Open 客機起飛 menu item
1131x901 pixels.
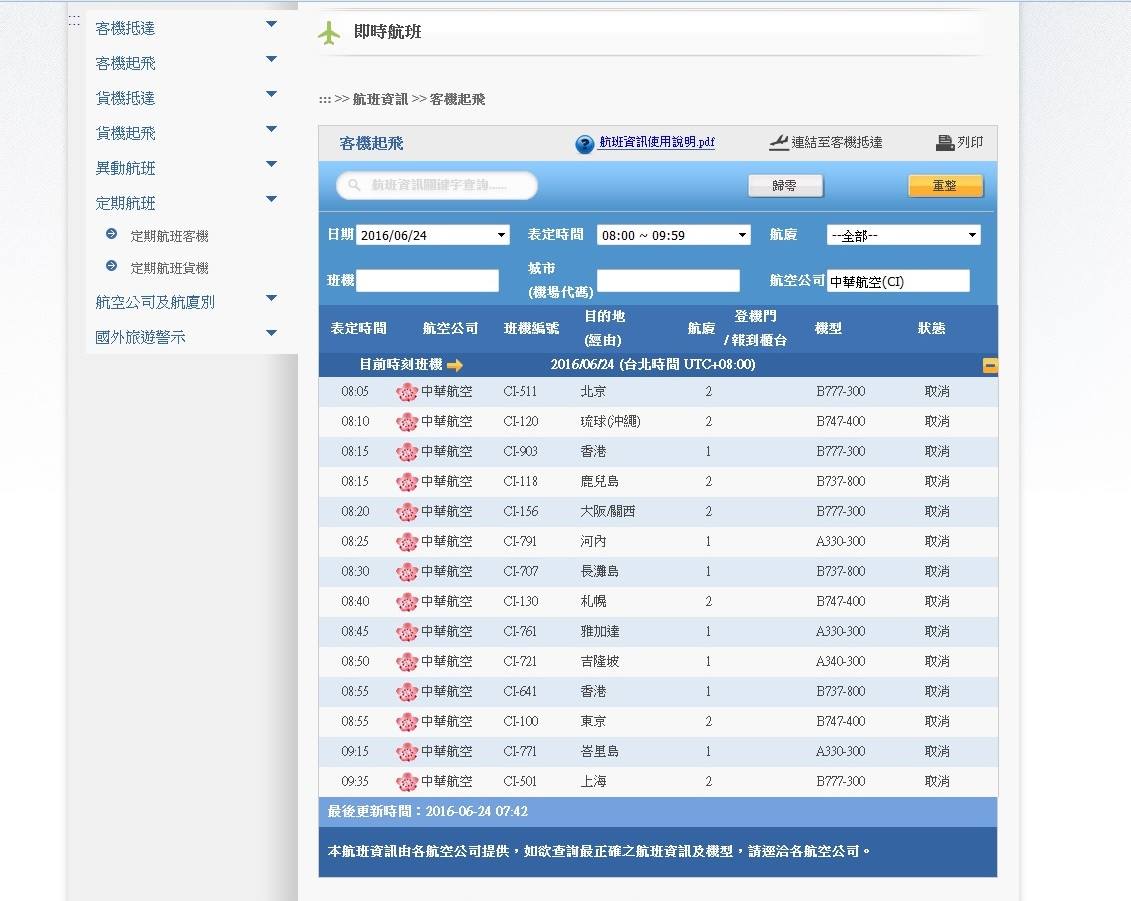tap(126, 63)
